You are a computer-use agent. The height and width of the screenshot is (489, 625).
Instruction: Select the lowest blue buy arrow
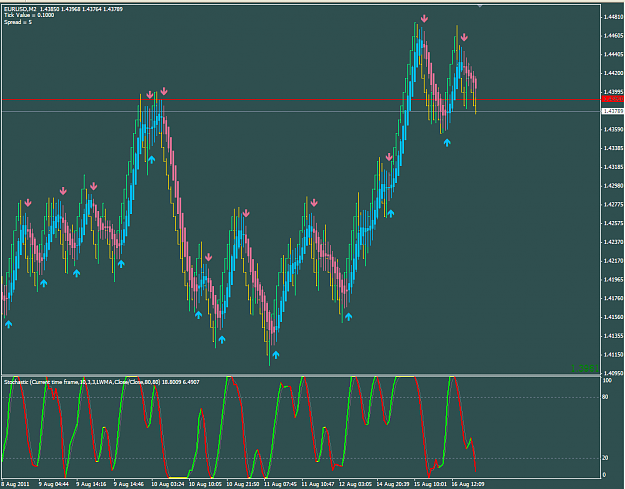[x=275, y=355]
